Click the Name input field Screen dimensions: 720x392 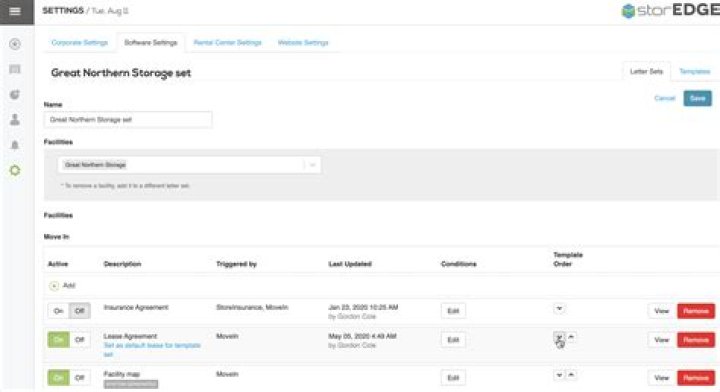[x=128, y=119]
